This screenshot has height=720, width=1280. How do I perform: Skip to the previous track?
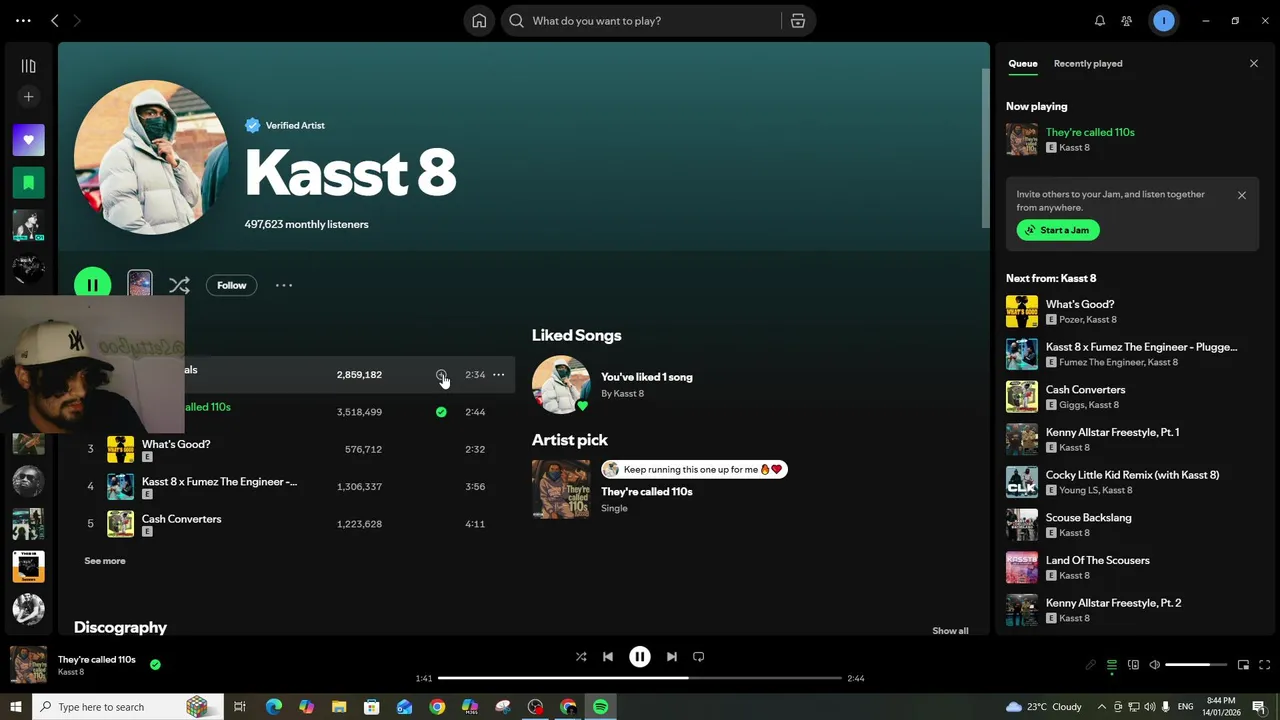pyautogui.click(x=608, y=657)
